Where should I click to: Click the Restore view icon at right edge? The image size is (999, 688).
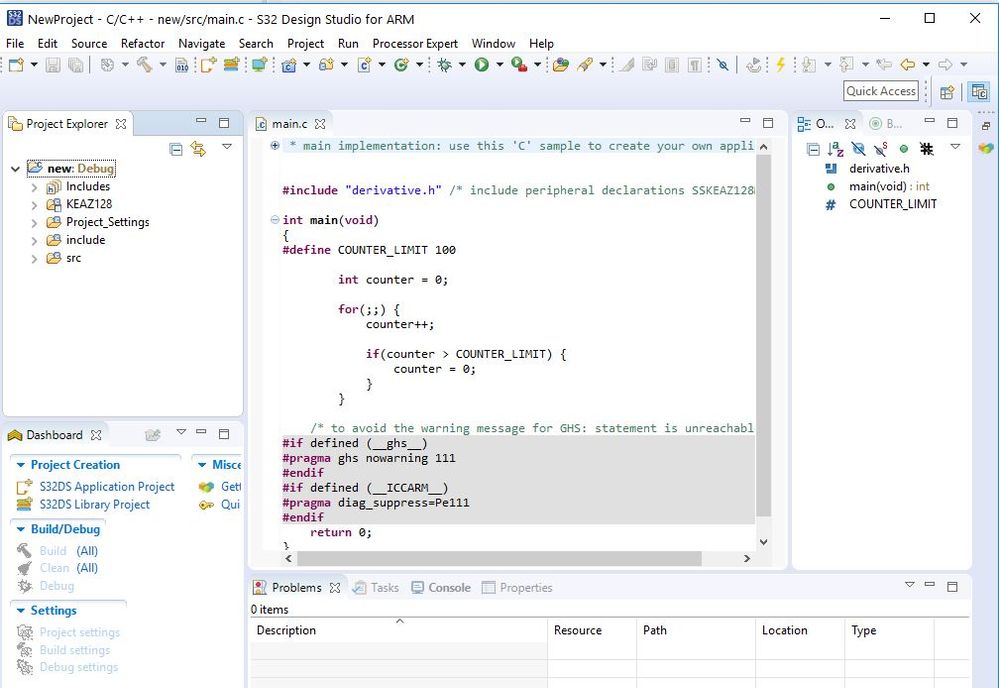click(x=986, y=126)
